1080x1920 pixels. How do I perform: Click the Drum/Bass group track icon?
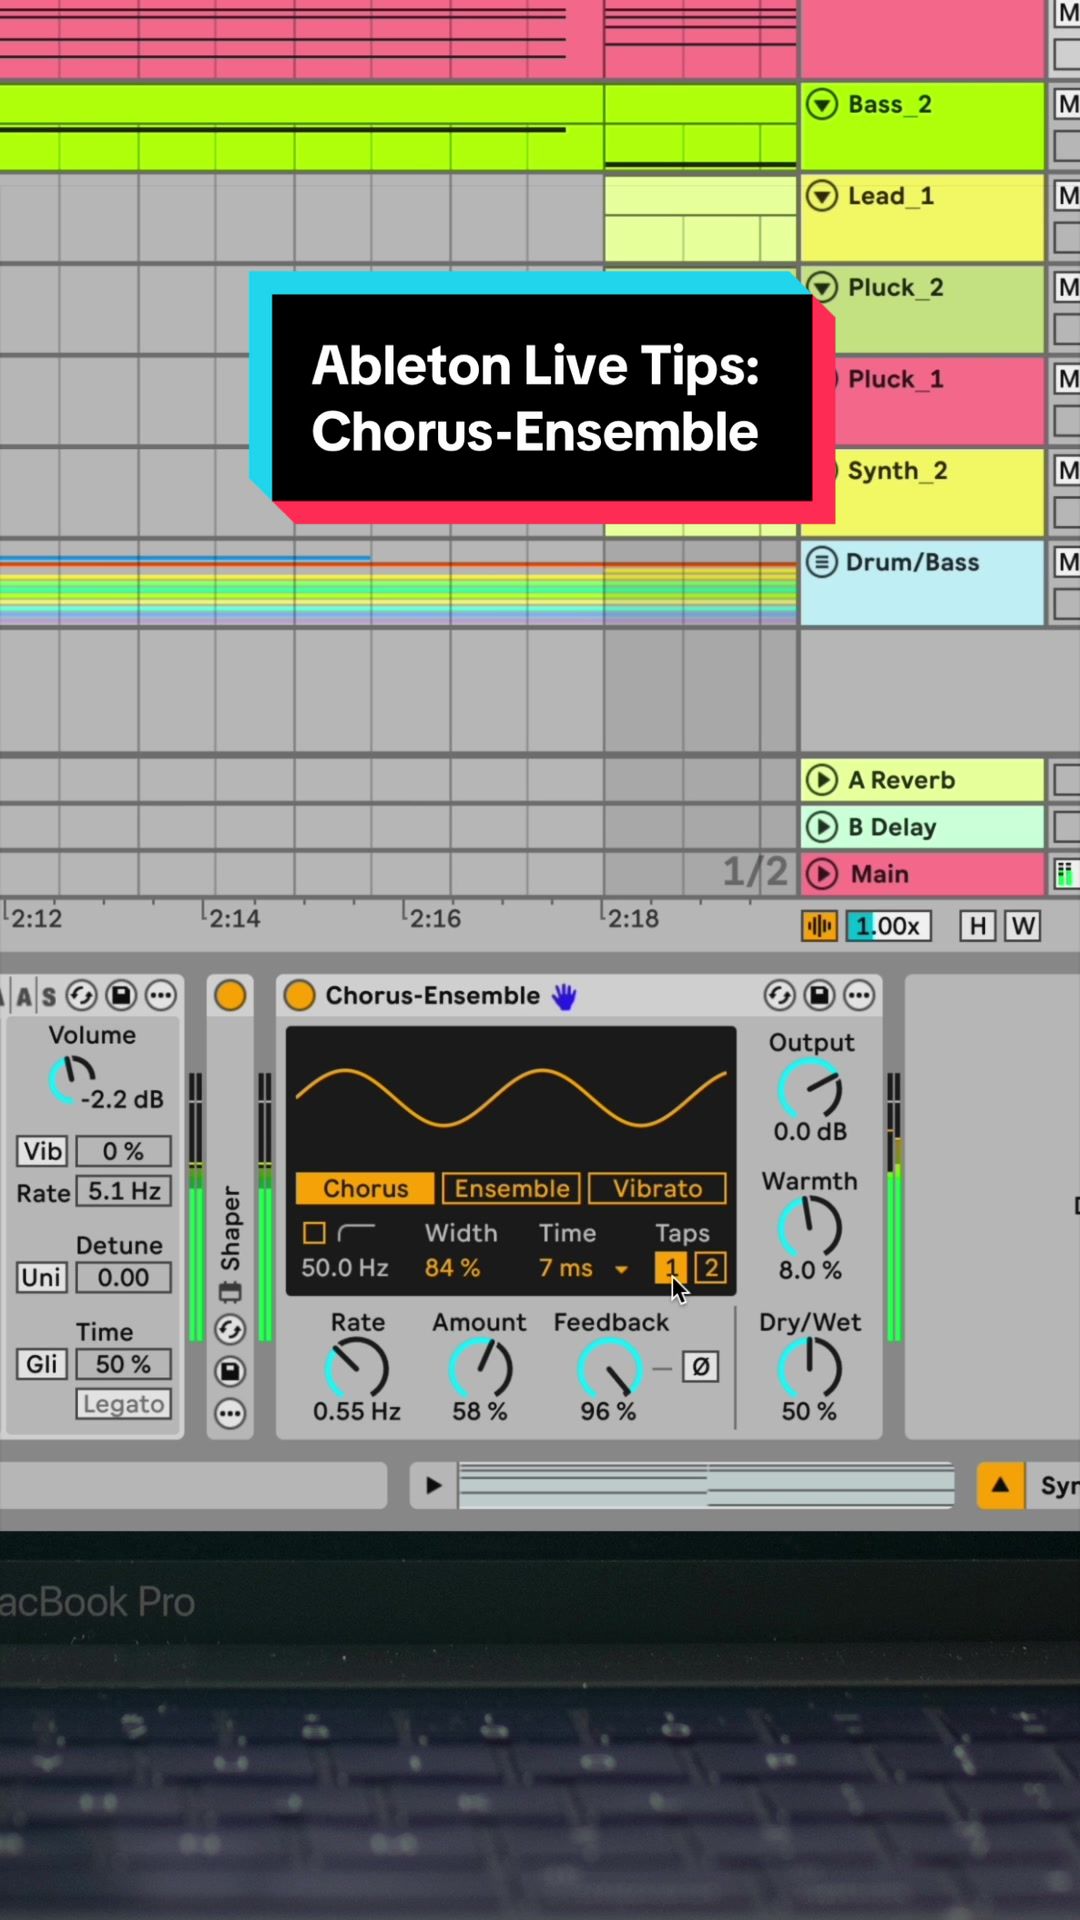(x=822, y=562)
